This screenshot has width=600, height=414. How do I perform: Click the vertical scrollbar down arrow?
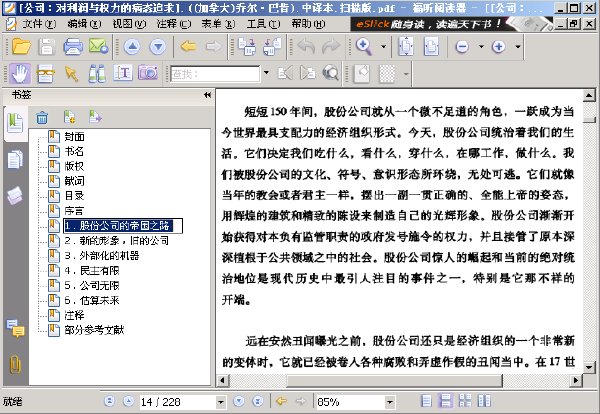(x=589, y=367)
